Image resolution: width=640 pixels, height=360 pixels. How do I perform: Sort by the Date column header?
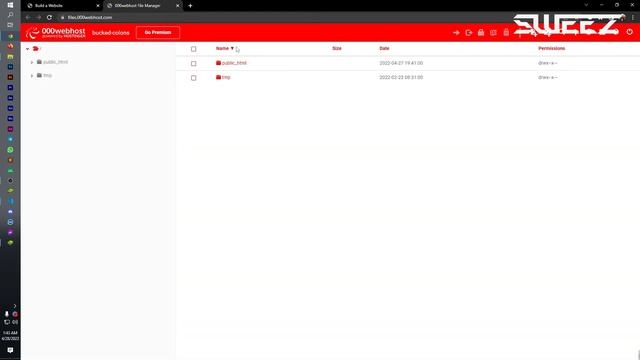(x=384, y=48)
